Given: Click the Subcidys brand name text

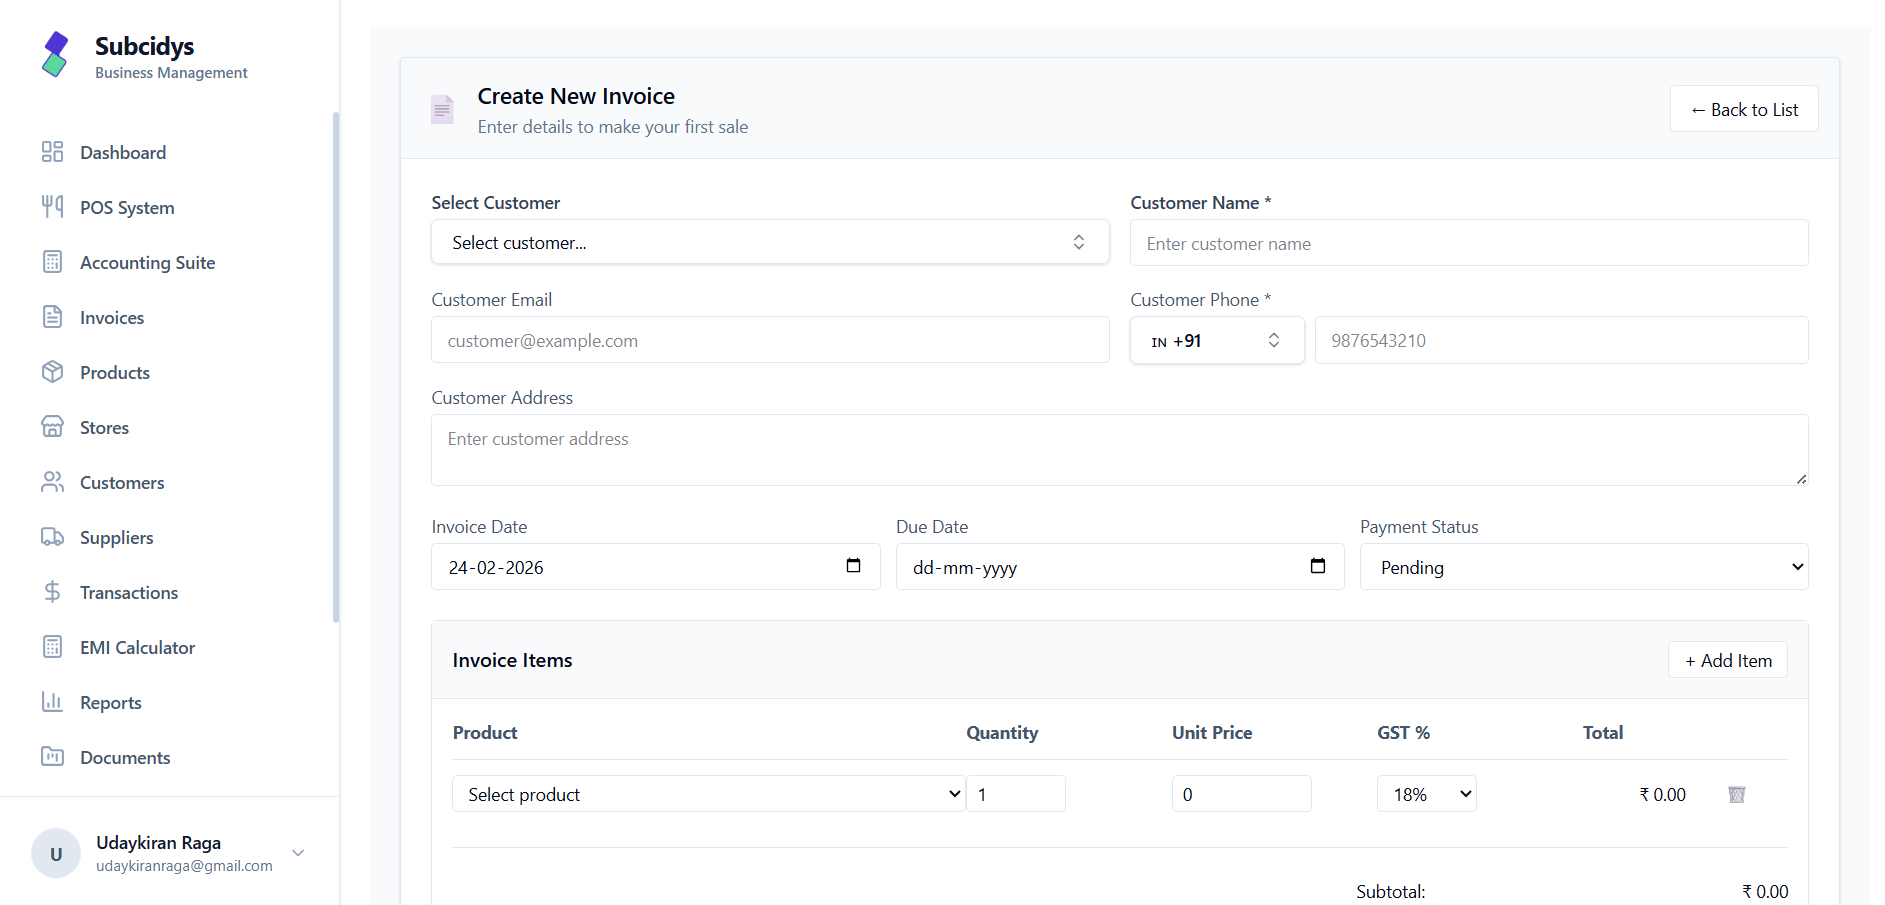Looking at the screenshot, I should click(x=145, y=46).
